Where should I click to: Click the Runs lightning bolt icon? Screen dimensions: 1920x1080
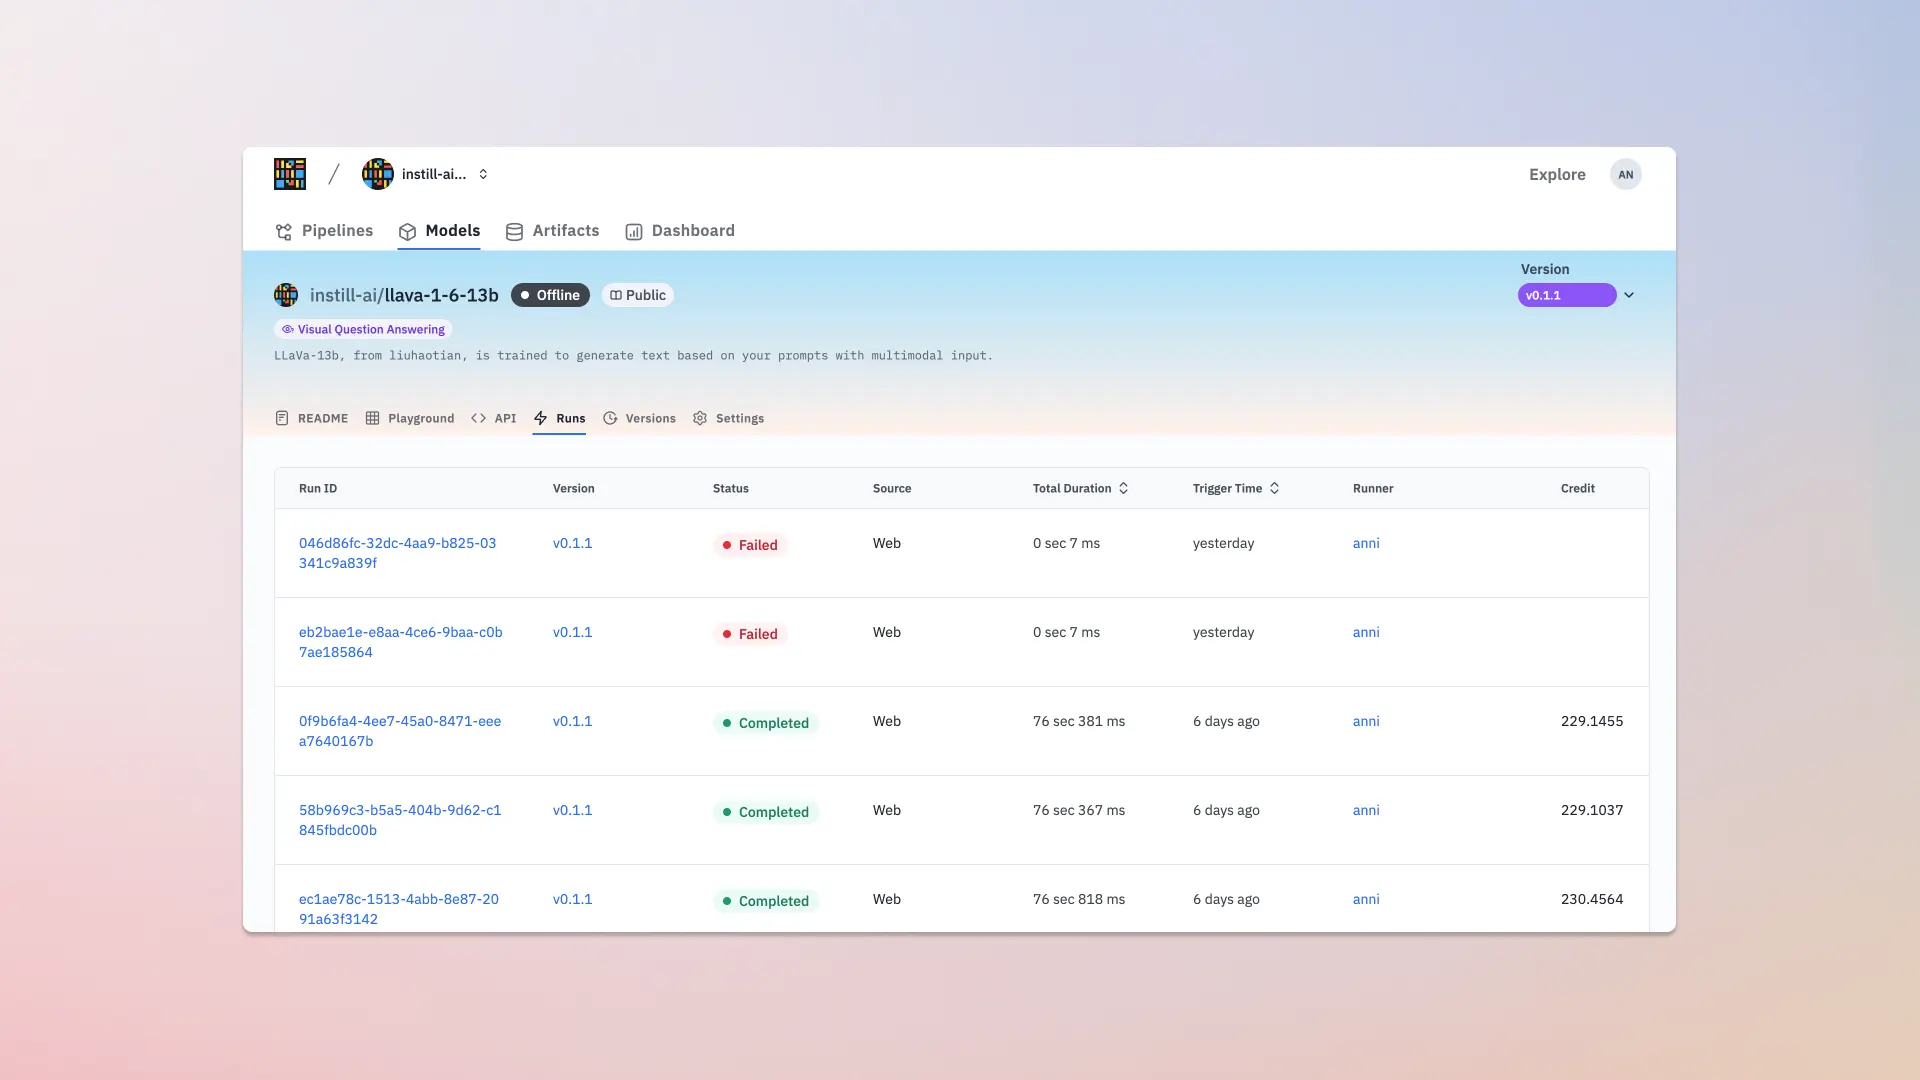tap(540, 418)
